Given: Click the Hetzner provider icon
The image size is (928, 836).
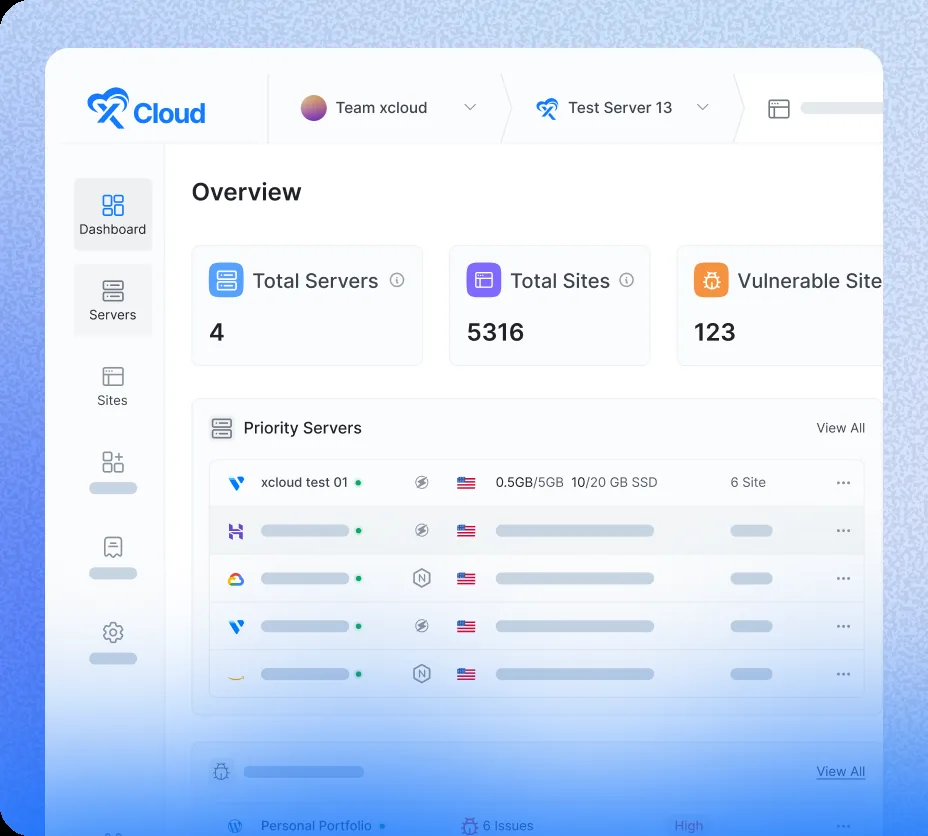Looking at the screenshot, I should point(236,531).
